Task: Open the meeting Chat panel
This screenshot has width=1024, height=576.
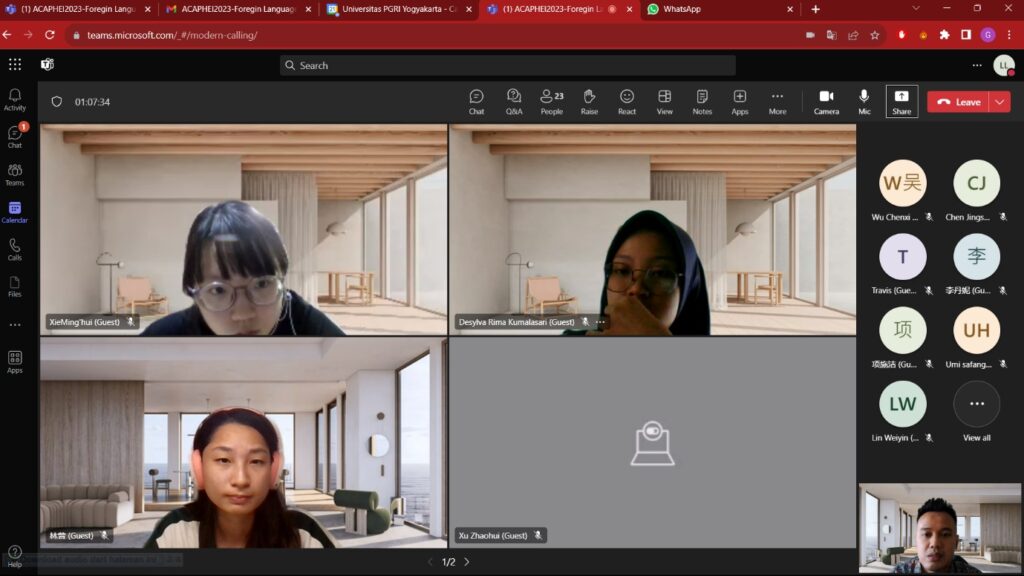Action: (x=476, y=101)
